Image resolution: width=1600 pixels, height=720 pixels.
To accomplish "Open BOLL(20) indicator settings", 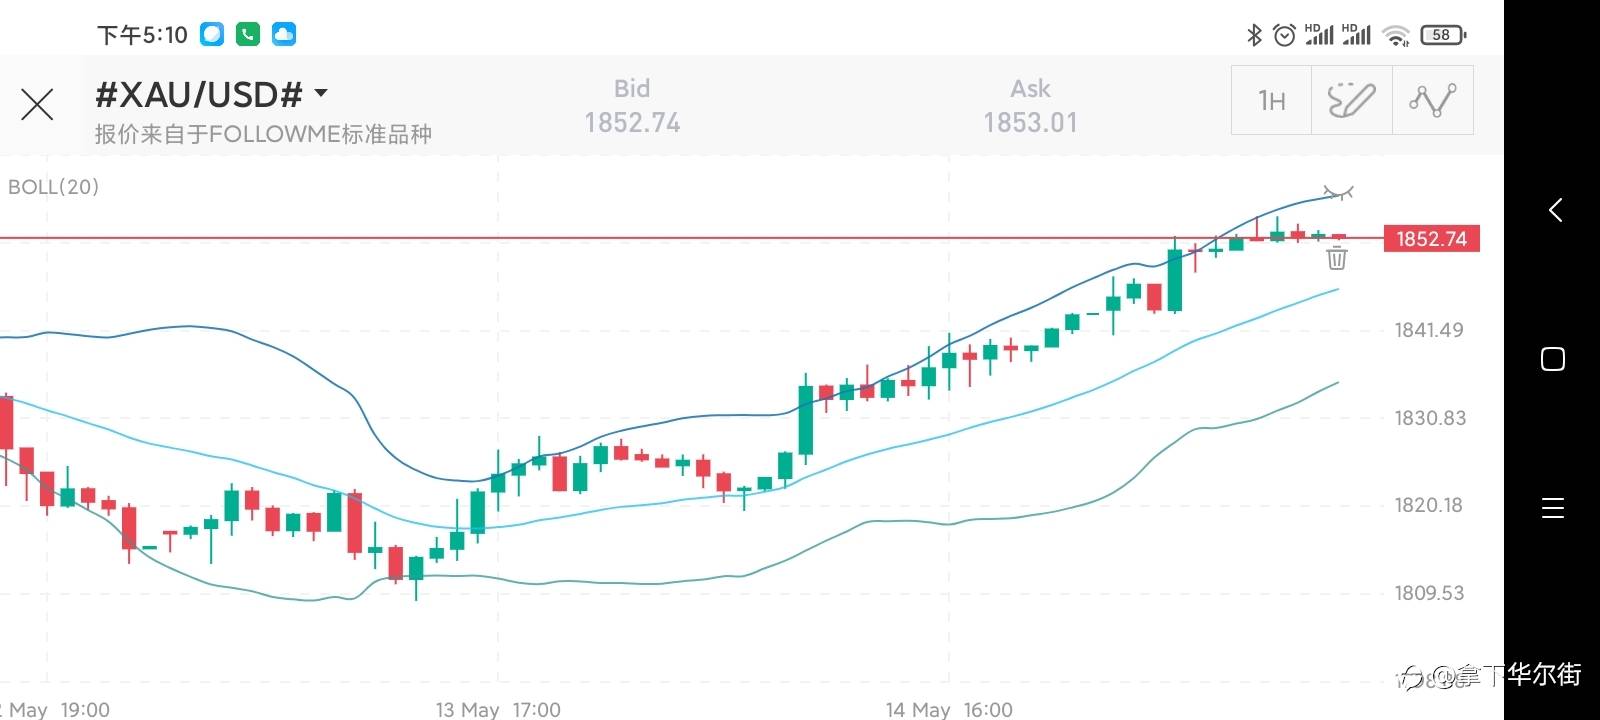I will pyautogui.click(x=53, y=187).
